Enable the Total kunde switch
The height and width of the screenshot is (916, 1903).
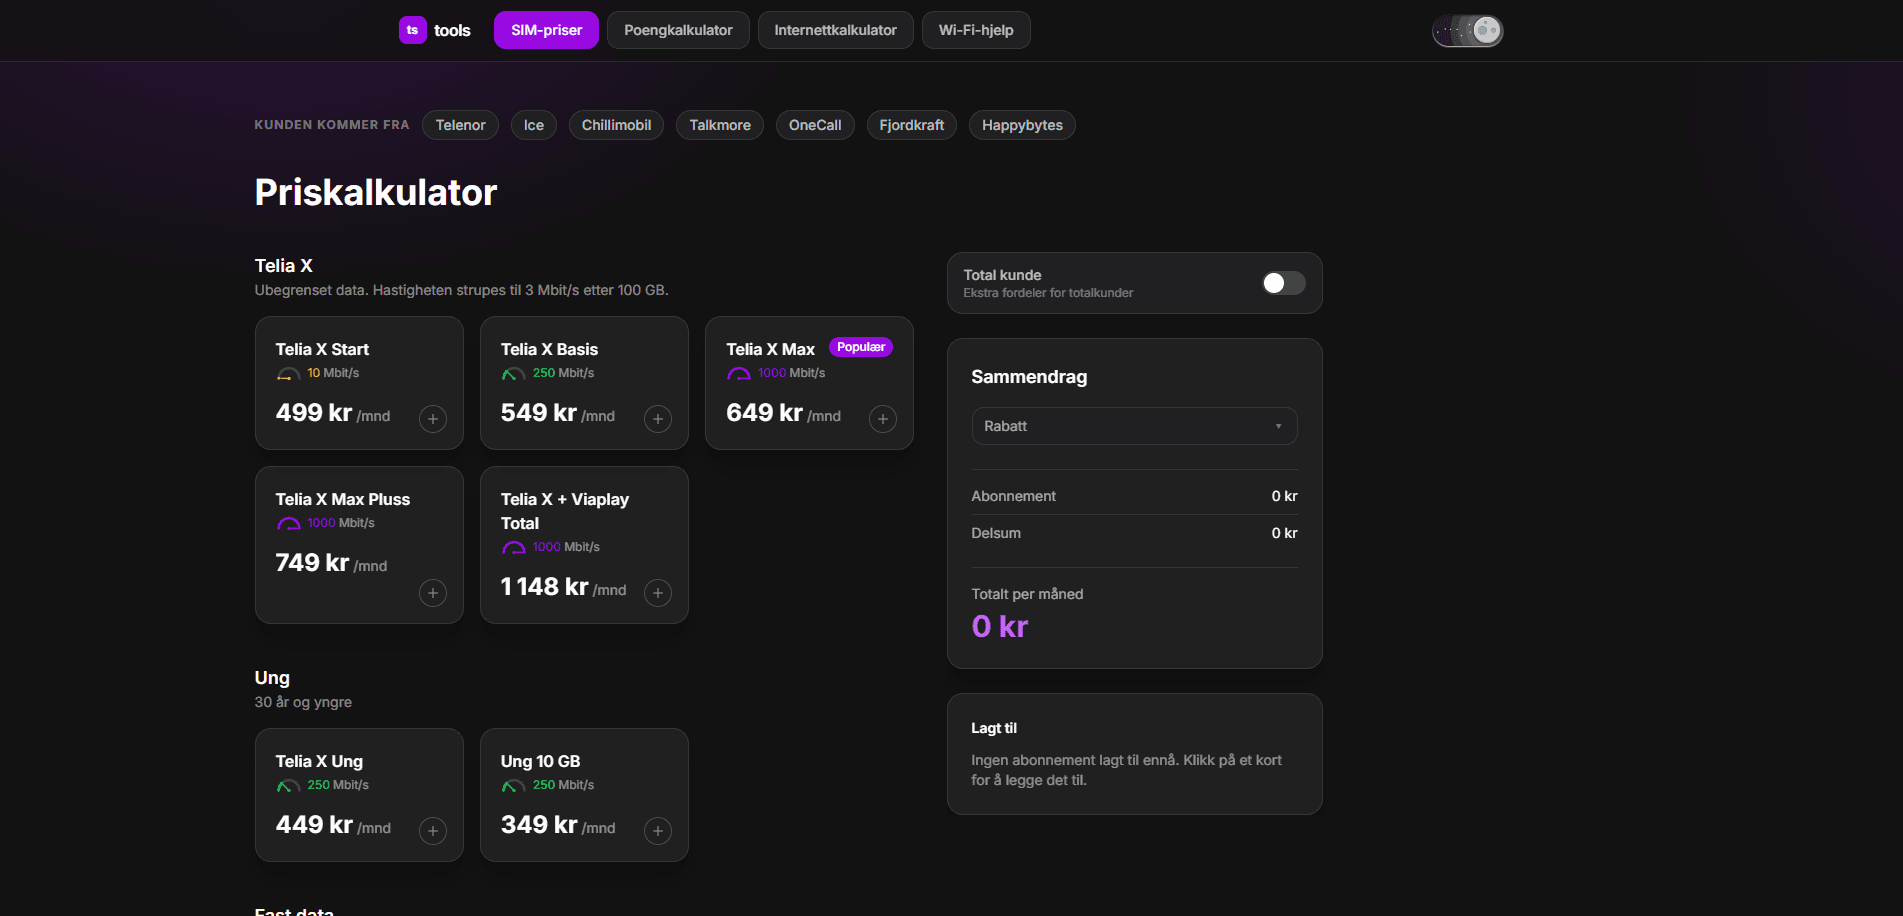1283,283
